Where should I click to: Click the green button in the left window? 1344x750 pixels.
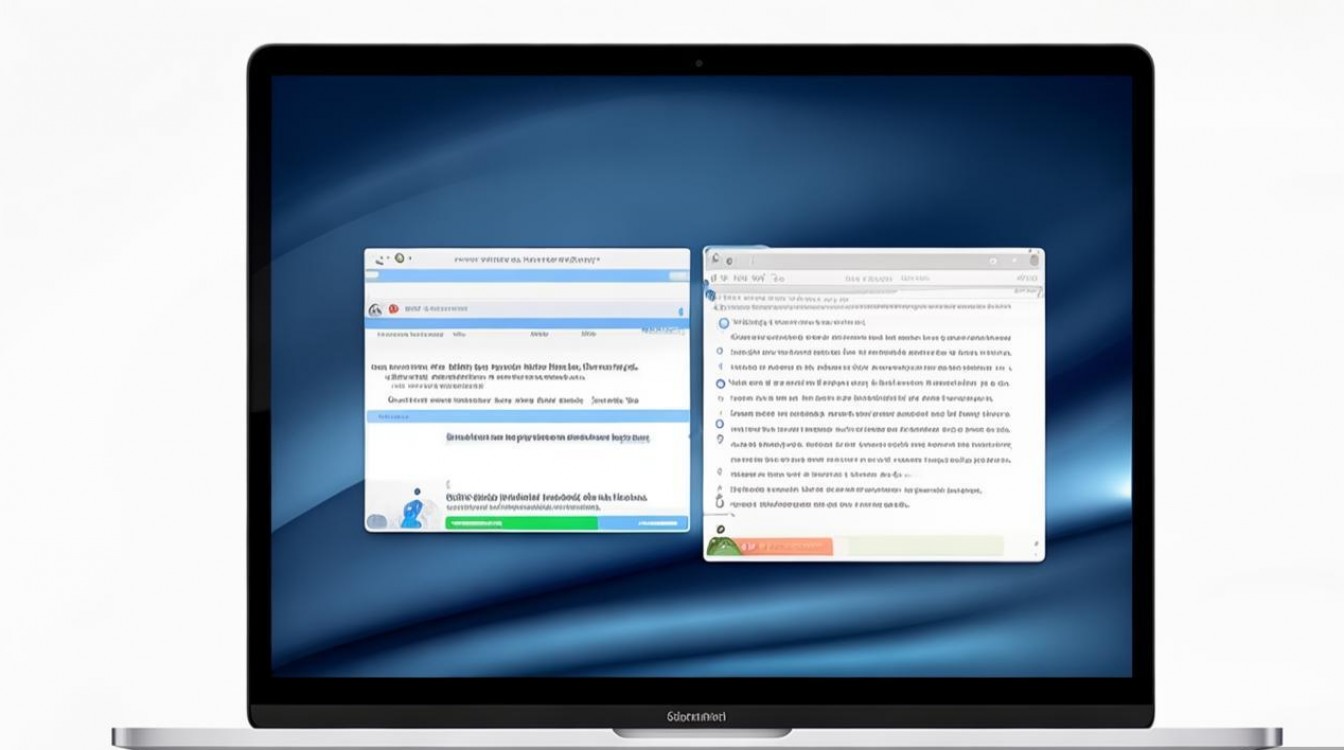pyautogui.click(x=521, y=522)
